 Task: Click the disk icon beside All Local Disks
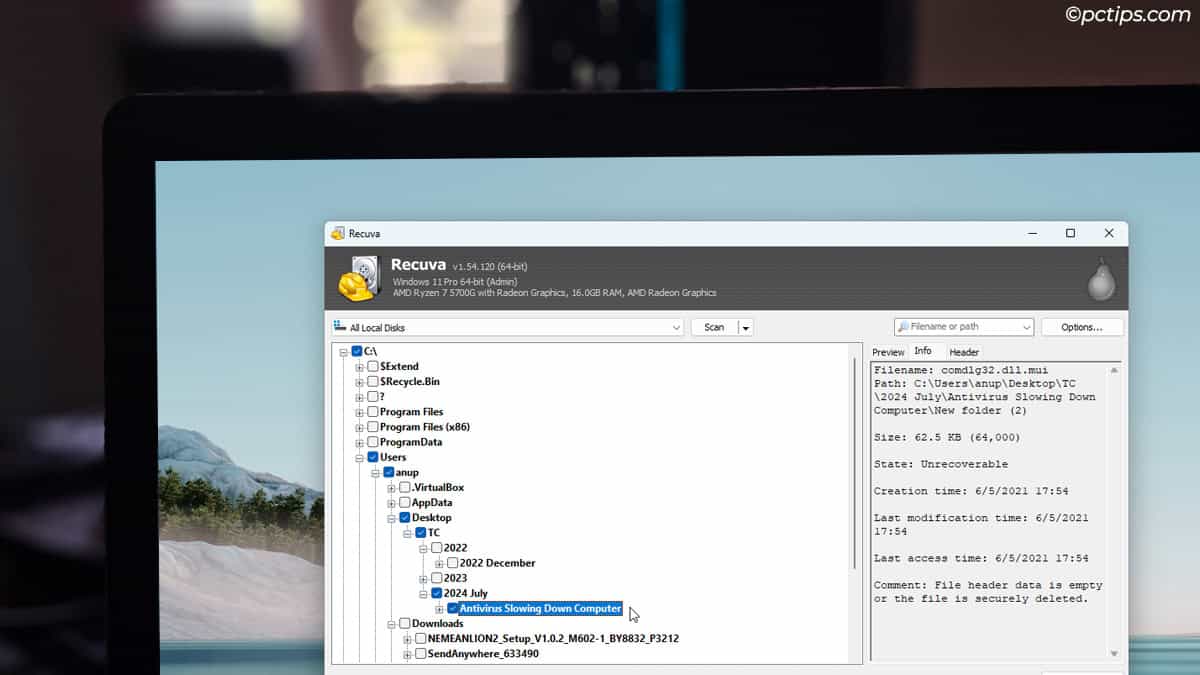pos(341,326)
